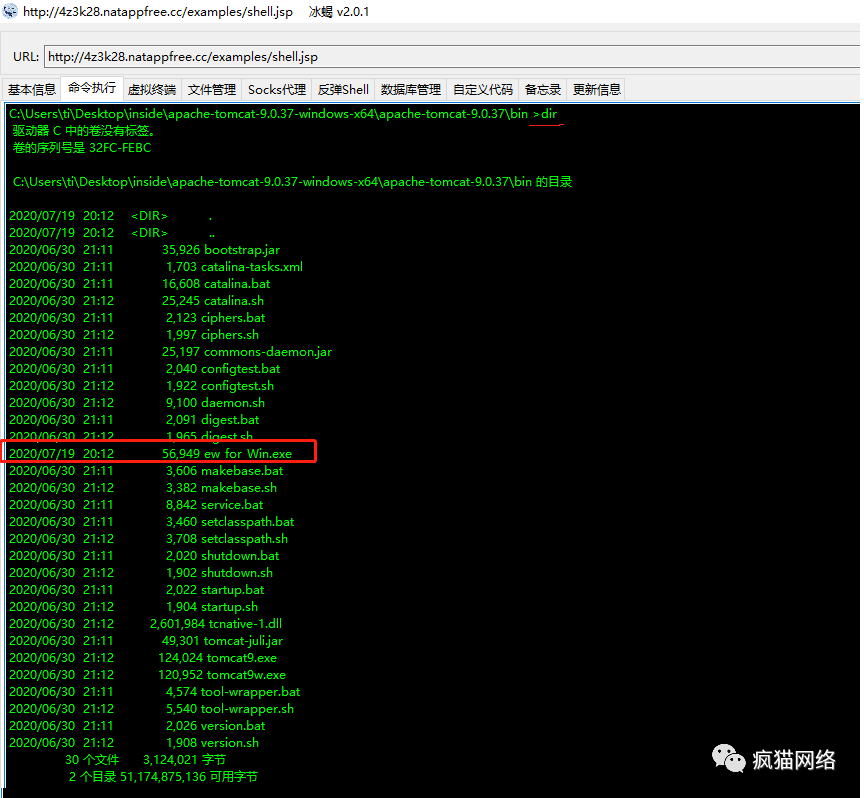Click the Behinder app icon in title bar

pos(10,11)
